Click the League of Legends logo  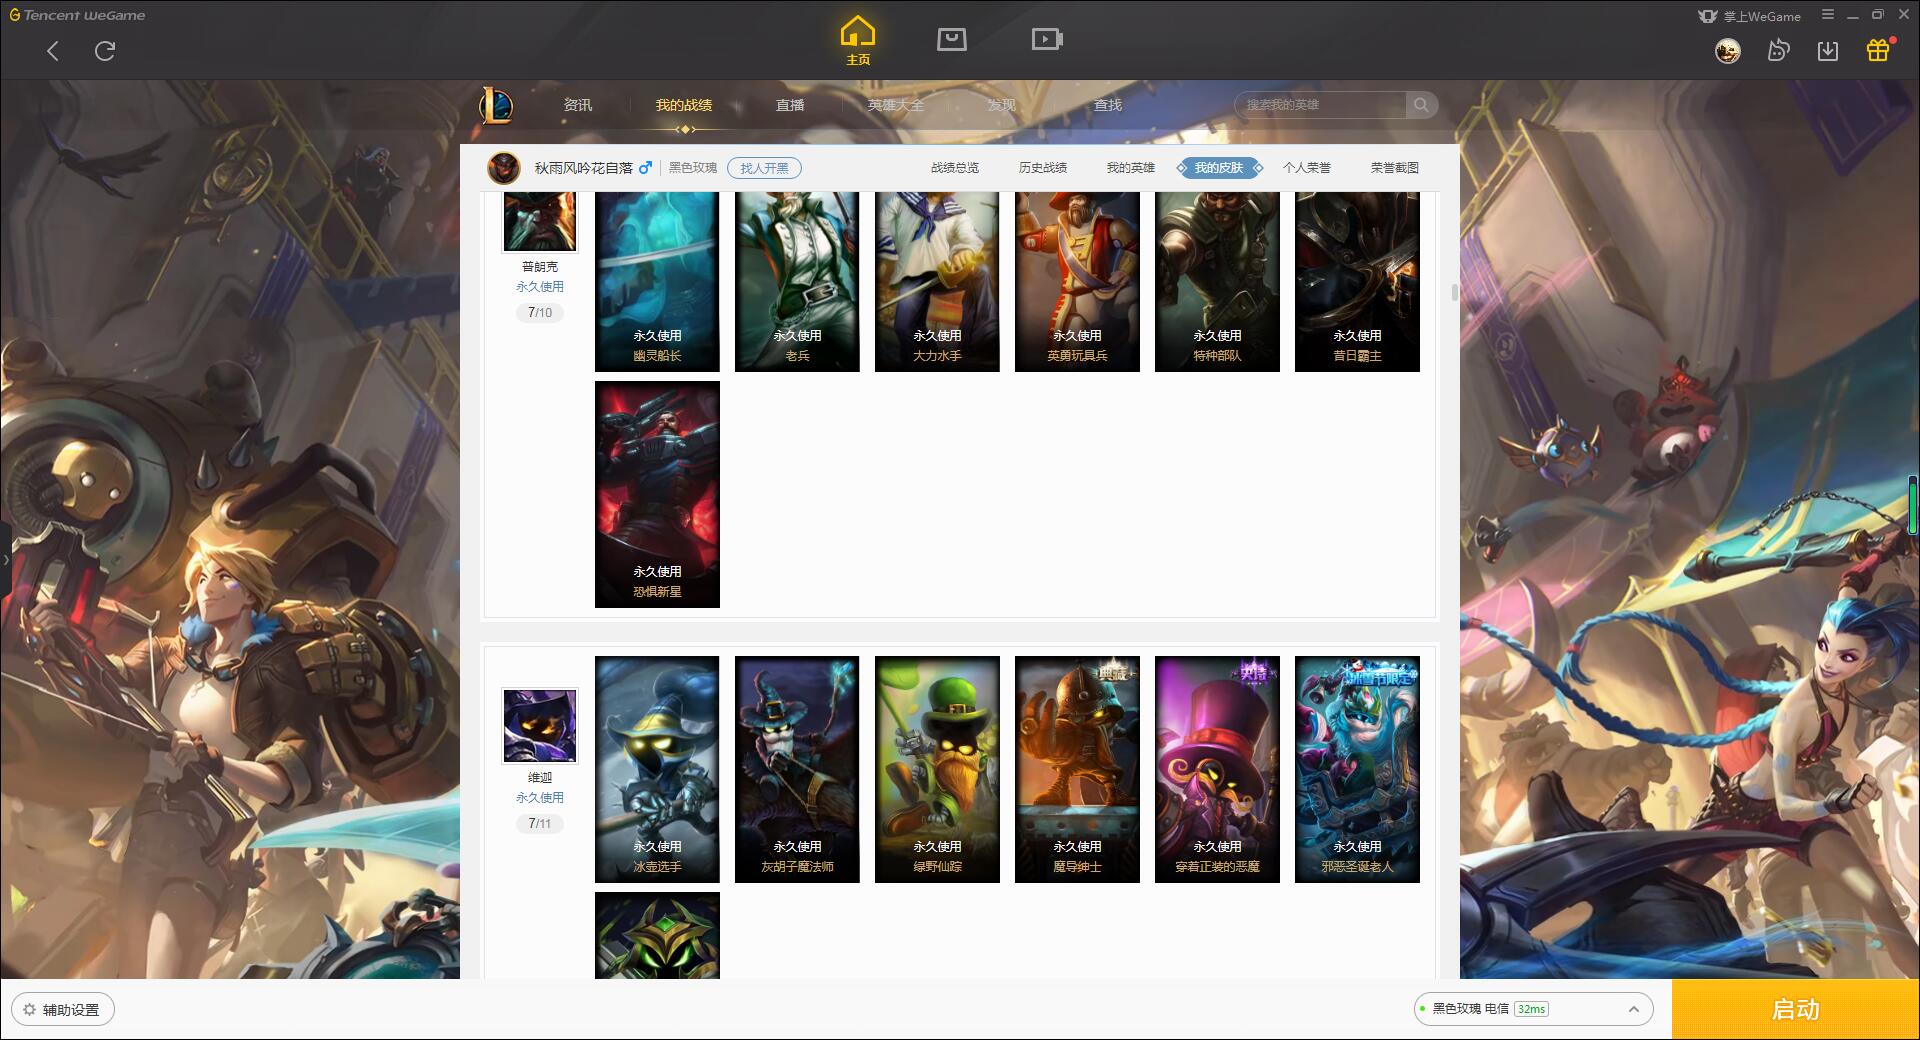point(496,105)
